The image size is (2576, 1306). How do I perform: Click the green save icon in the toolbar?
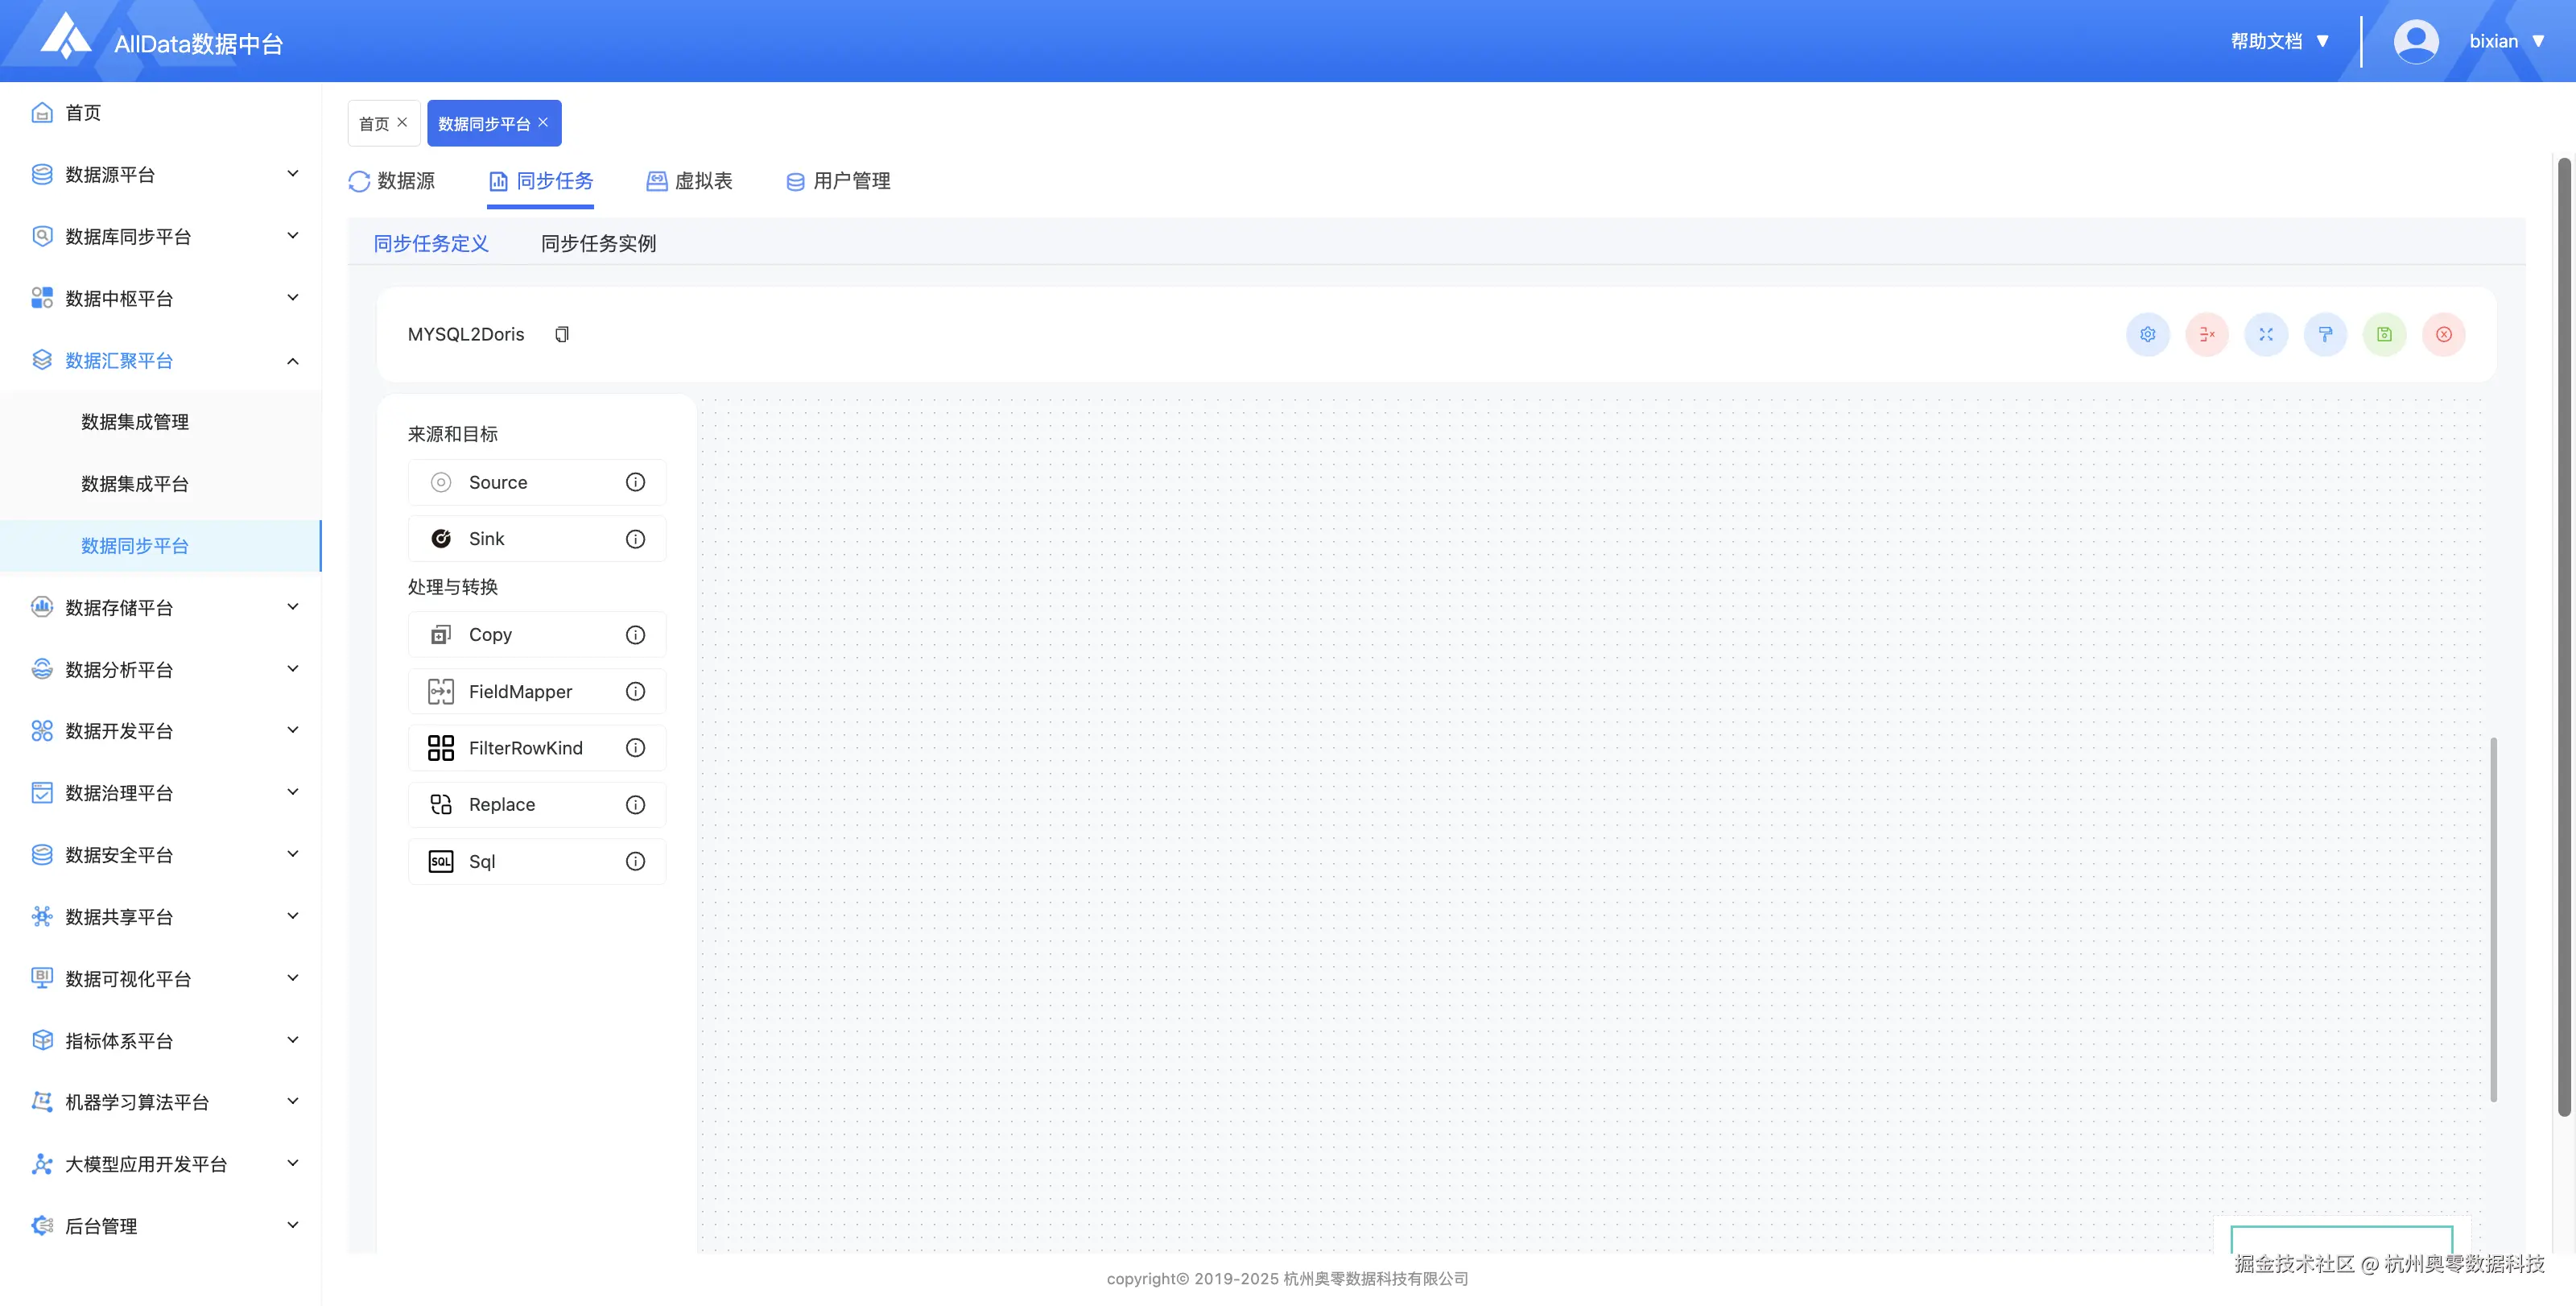pyautogui.click(x=2384, y=334)
